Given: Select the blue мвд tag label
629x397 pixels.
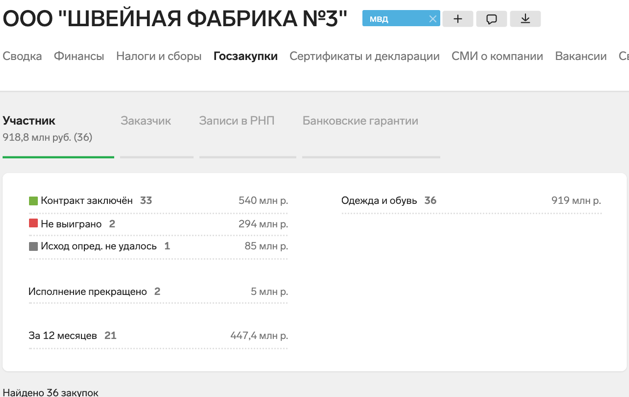Looking at the screenshot, I should pos(379,19).
